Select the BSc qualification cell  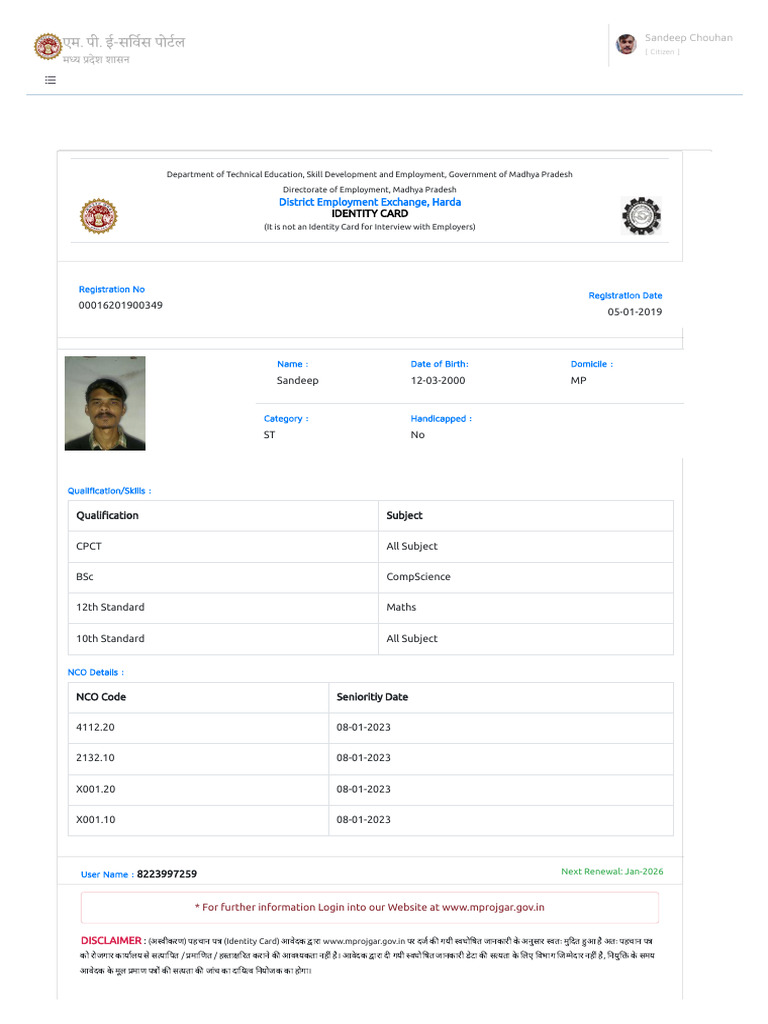pos(223,577)
